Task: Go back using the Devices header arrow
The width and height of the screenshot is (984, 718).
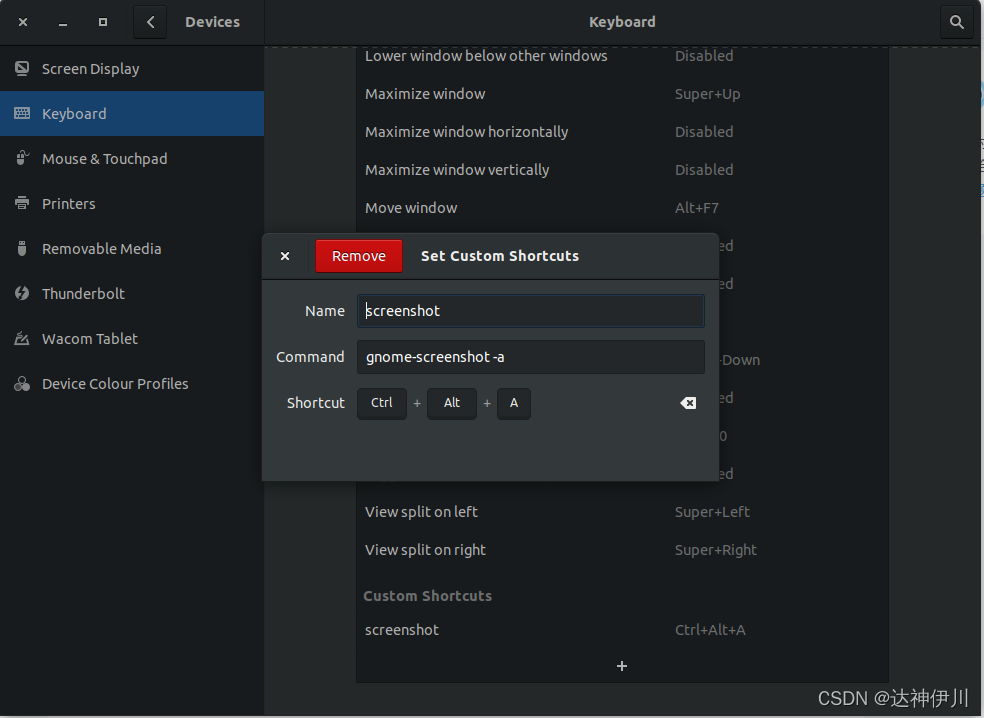Action: (x=150, y=22)
